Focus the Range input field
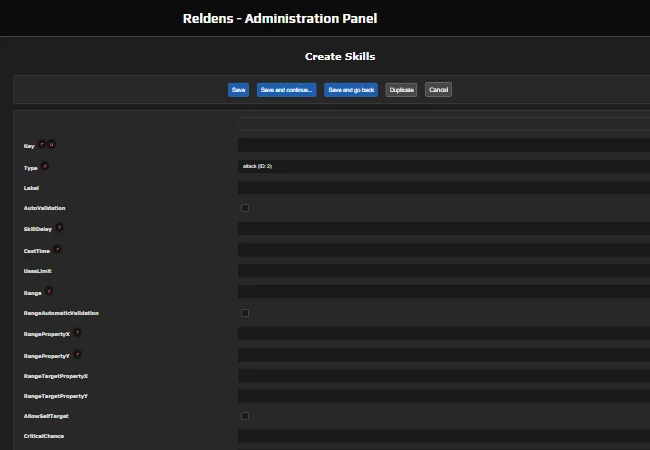The image size is (650, 450). (x=444, y=292)
